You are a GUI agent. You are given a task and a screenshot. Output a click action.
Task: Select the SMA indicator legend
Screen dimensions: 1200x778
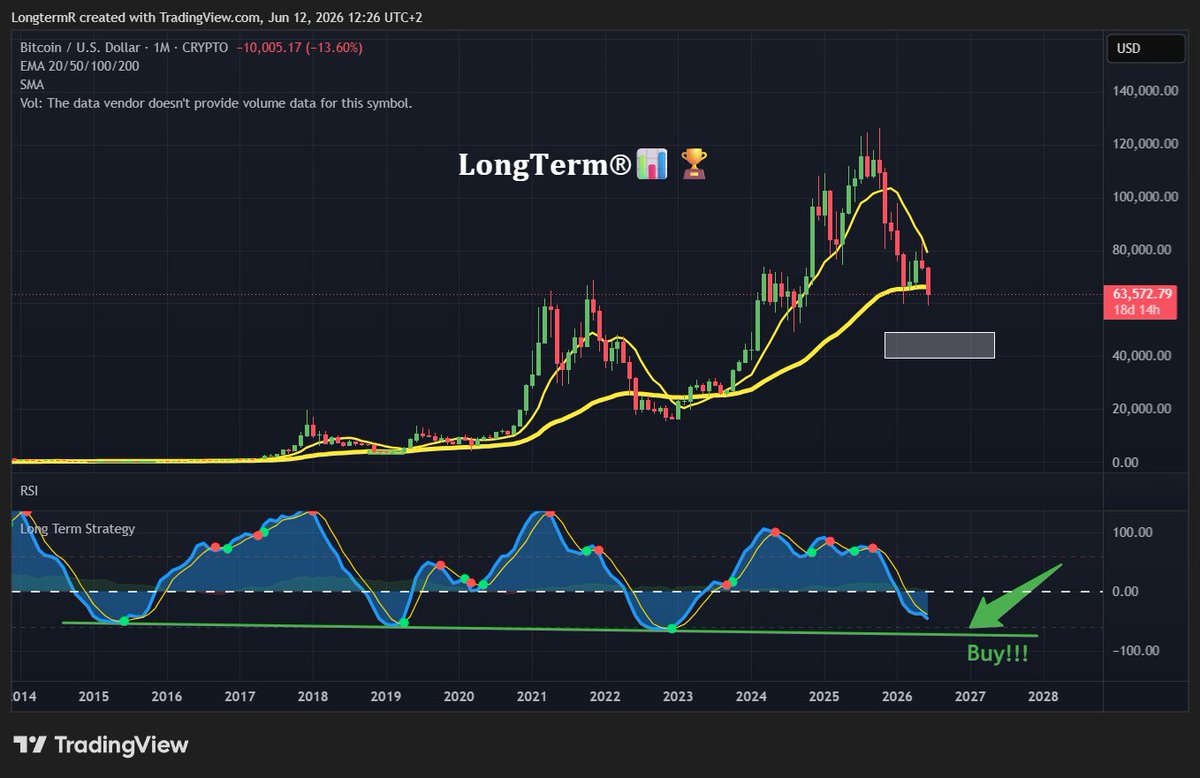pyautogui.click(x=32, y=85)
